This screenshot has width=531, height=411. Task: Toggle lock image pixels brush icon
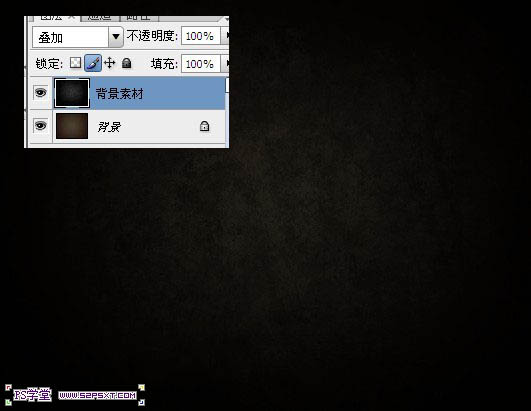93,63
